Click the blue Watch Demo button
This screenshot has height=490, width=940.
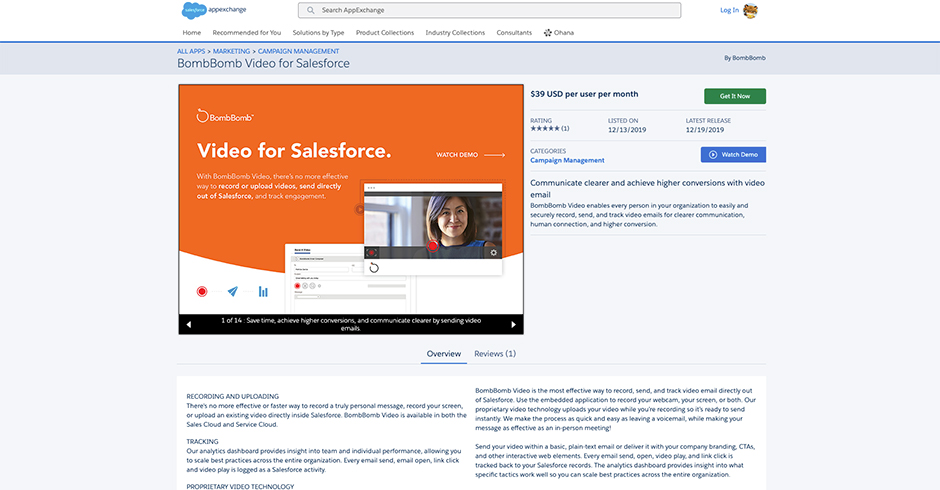tap(733, 155)
